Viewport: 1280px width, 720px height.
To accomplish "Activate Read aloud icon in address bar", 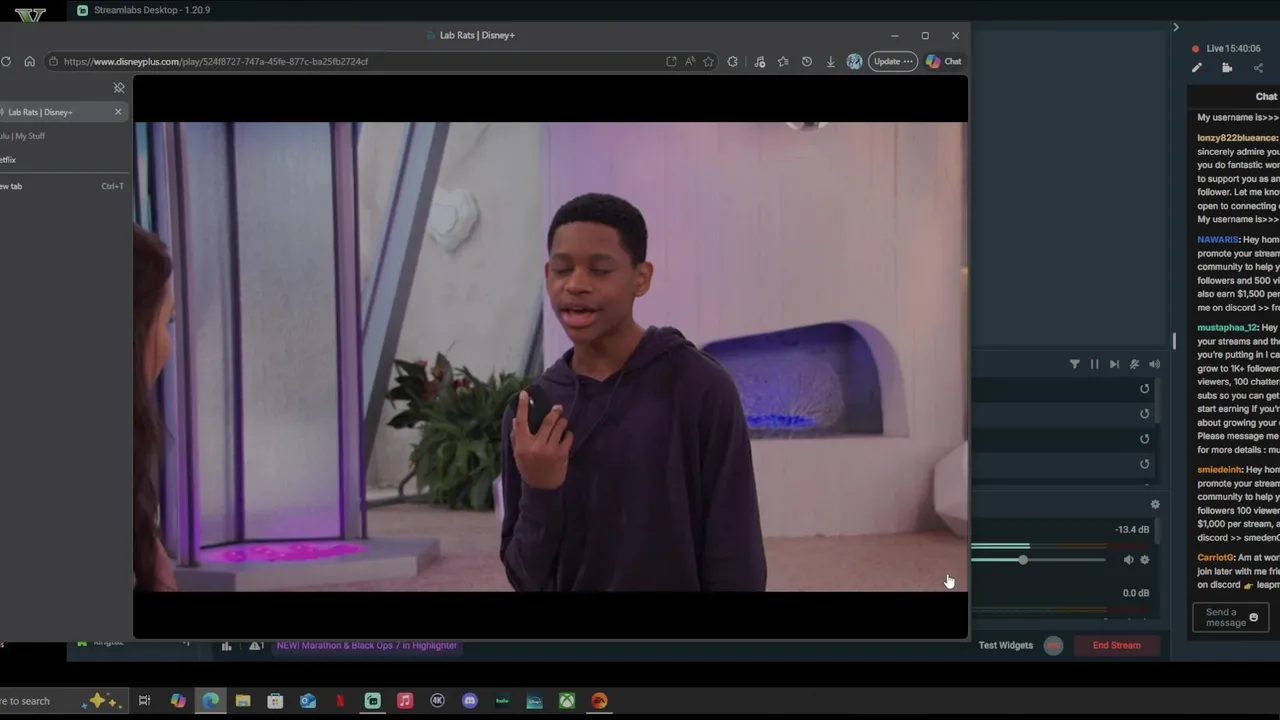I will click(x=690, y=61).
